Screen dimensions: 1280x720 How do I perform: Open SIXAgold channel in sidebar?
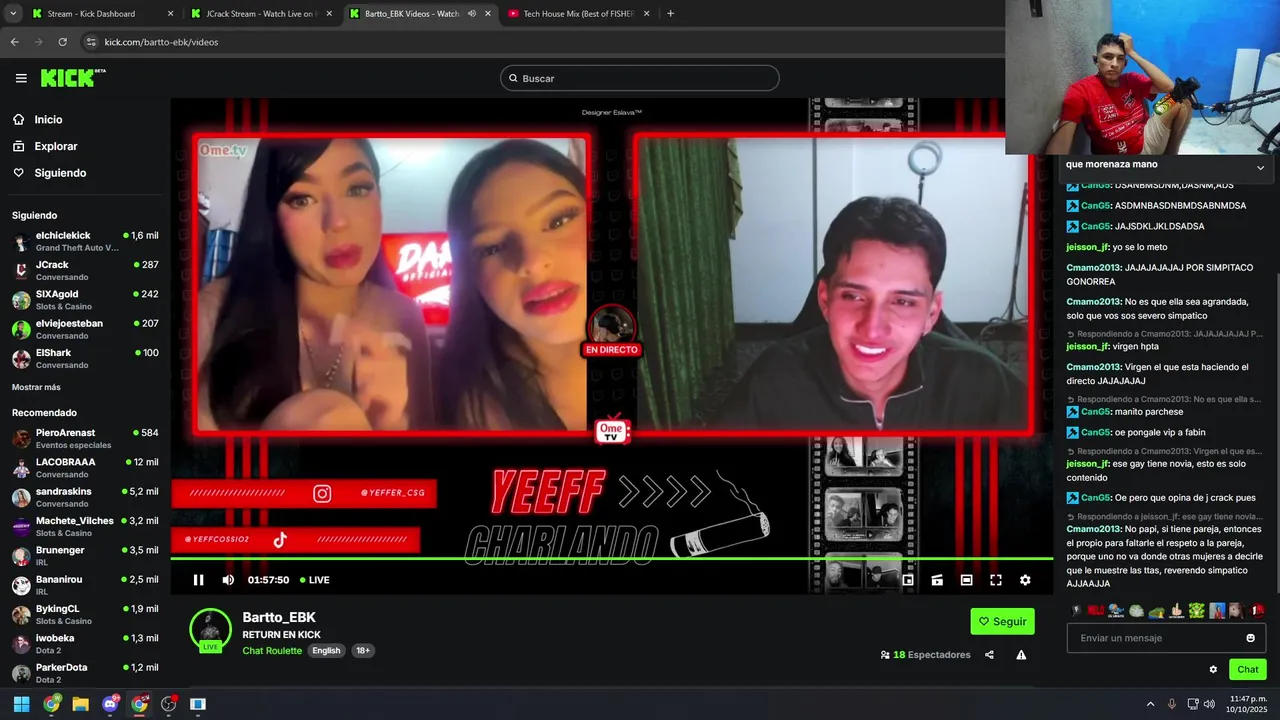tap(85, 300)
